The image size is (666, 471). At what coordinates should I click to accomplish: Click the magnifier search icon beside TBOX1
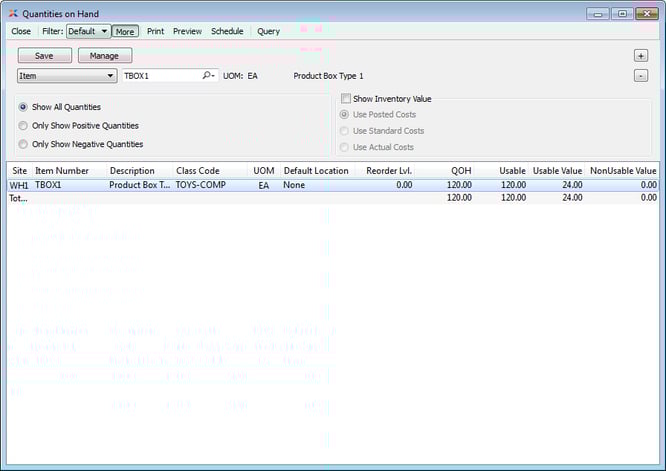208,75
